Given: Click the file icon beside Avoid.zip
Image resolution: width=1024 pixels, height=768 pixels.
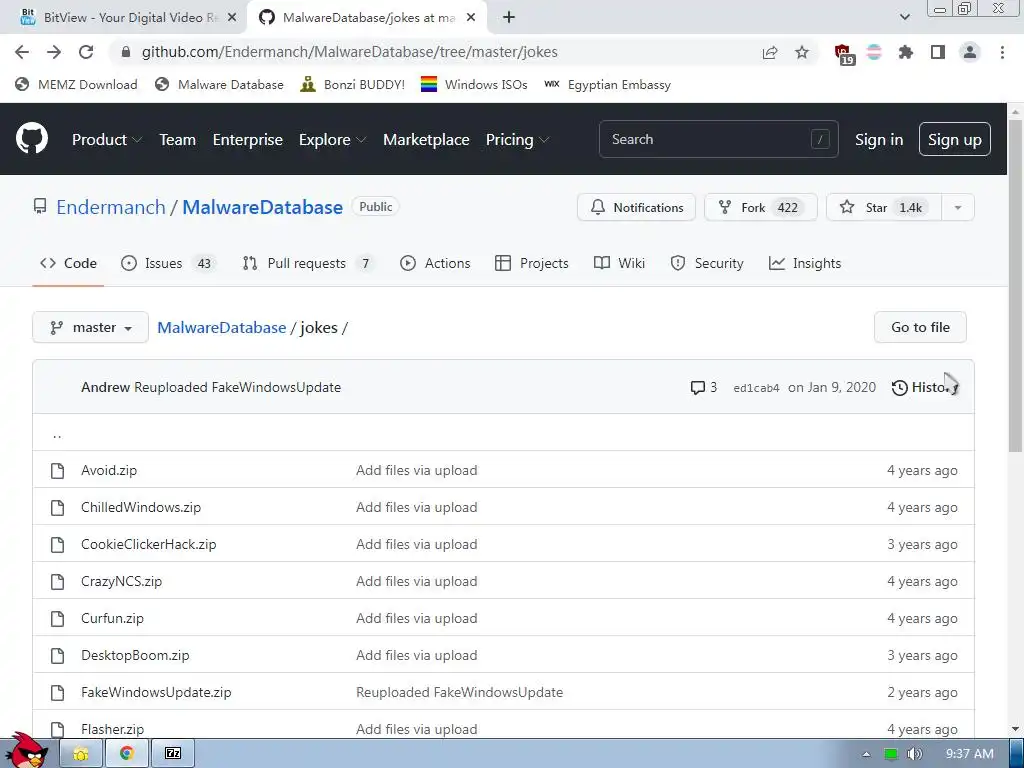Looking at the screenshot, I should [x=57, y=470].
